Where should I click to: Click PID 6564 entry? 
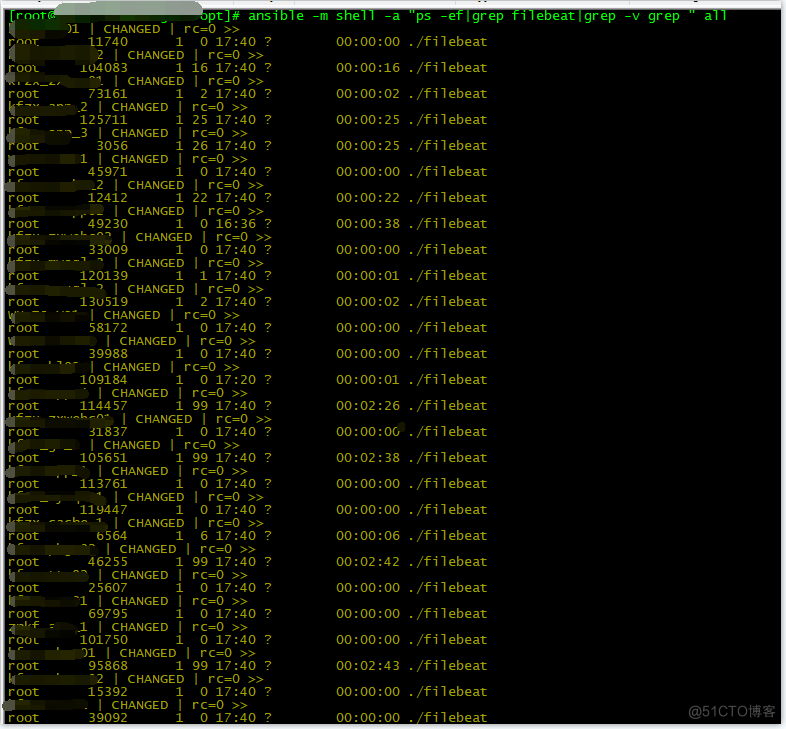[x=112, y=536]
